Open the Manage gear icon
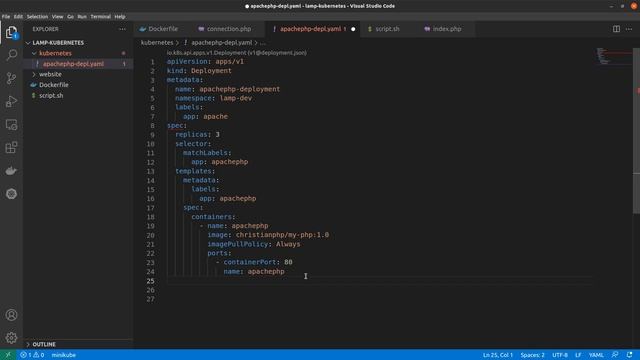The height and width of the screenshot is (360, 640). 11,338
